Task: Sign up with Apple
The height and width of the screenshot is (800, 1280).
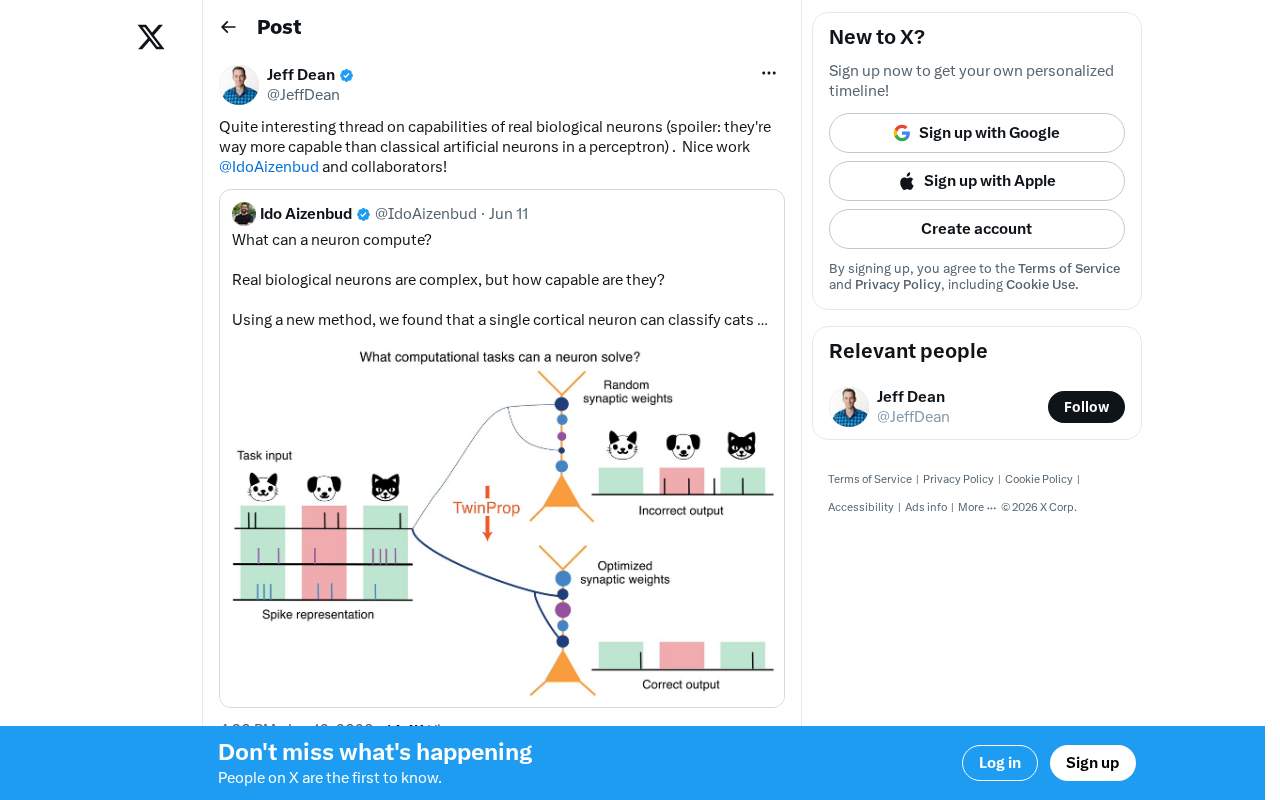Action: click(977, 181)
